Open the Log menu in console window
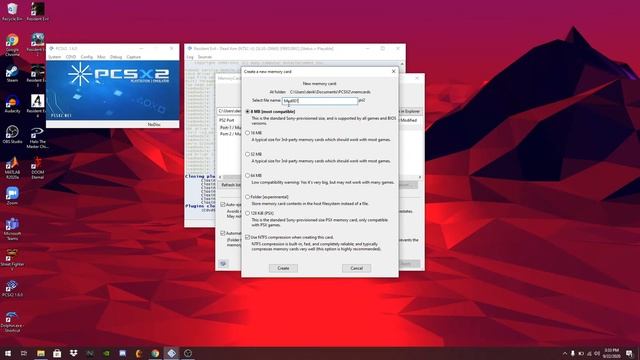The image size is (640, 360). [x=190, y=57]
